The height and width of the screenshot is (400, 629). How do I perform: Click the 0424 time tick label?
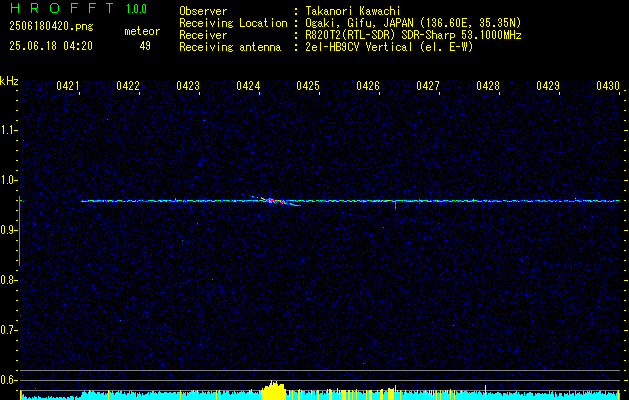click(x=248, y=85)
